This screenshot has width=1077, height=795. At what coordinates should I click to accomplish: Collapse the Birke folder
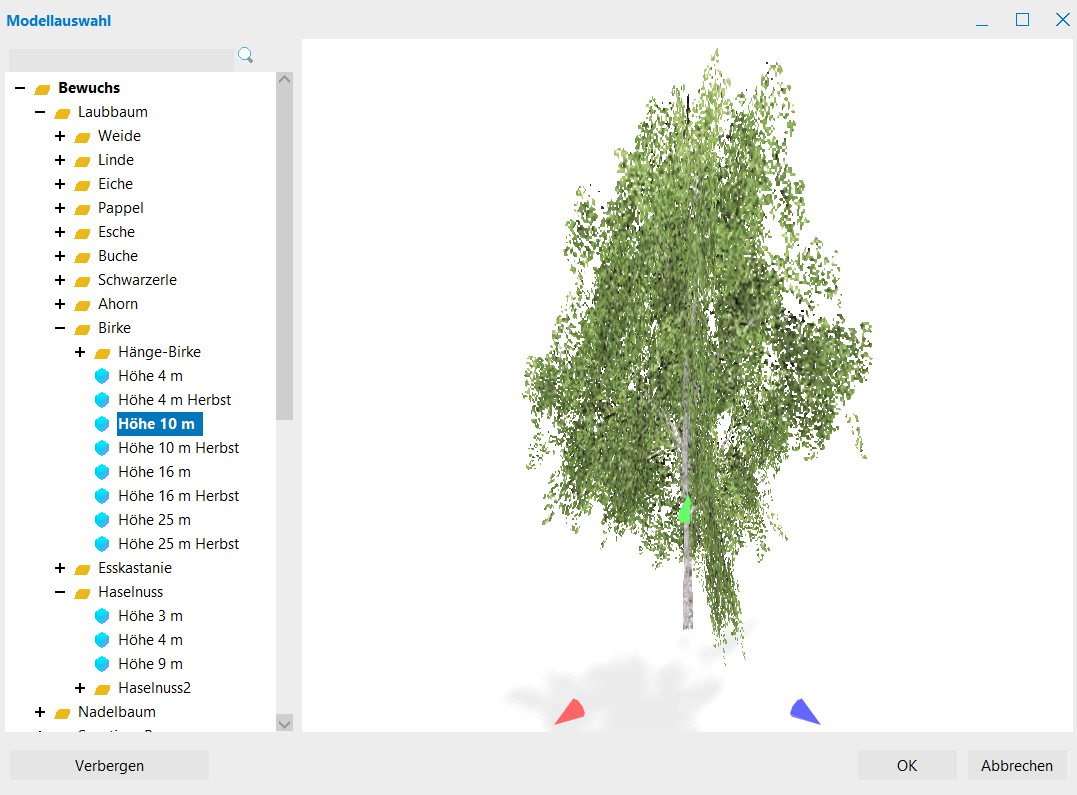(x=60, y=328)
